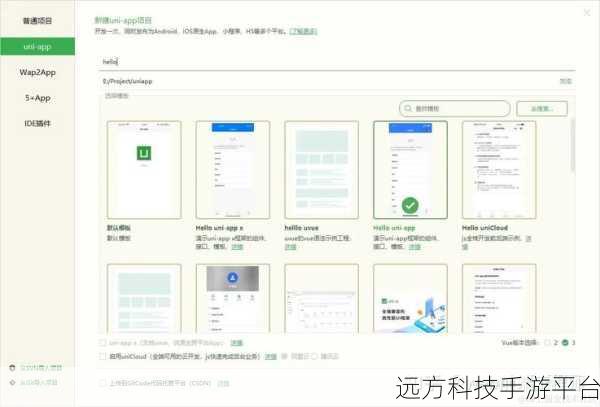Open the 详情 link beside 启用uniCloud
Screen dimensions: 600x407
(x=271, y=357)
